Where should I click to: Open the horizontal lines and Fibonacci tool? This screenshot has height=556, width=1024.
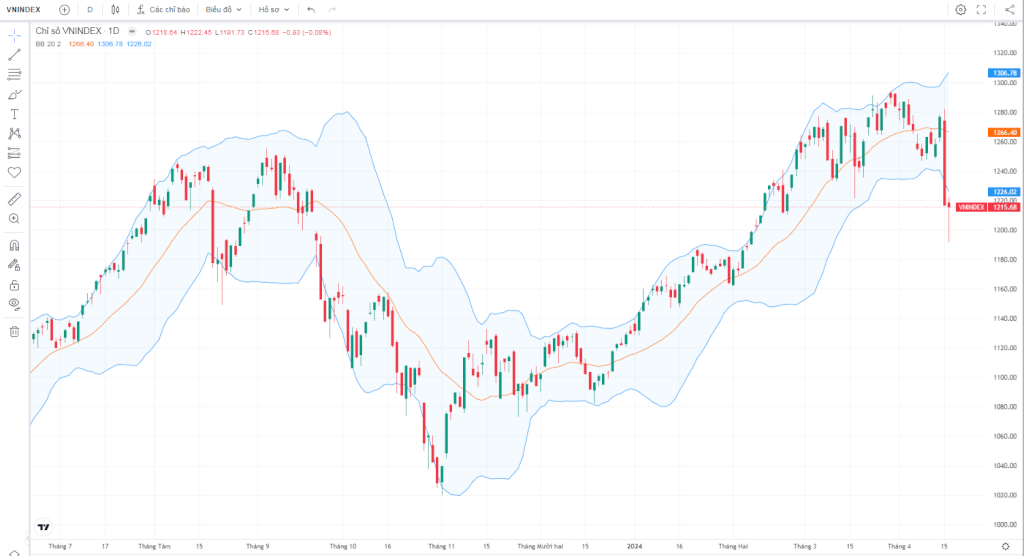point(14,74)
